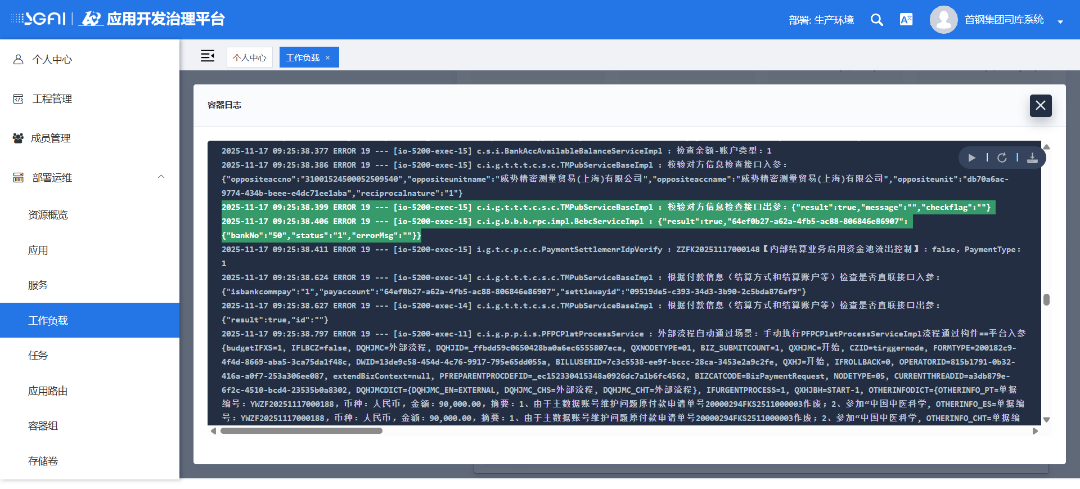Navigate to 应用路由 in sidebar
This screenshot has width=1080, height=489.
(x=48, y=390)
